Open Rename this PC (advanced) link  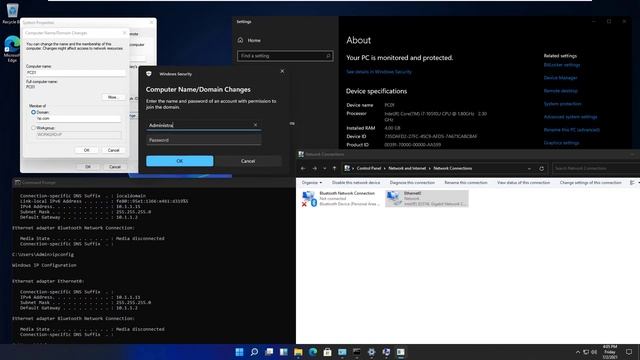coord(571,130)
